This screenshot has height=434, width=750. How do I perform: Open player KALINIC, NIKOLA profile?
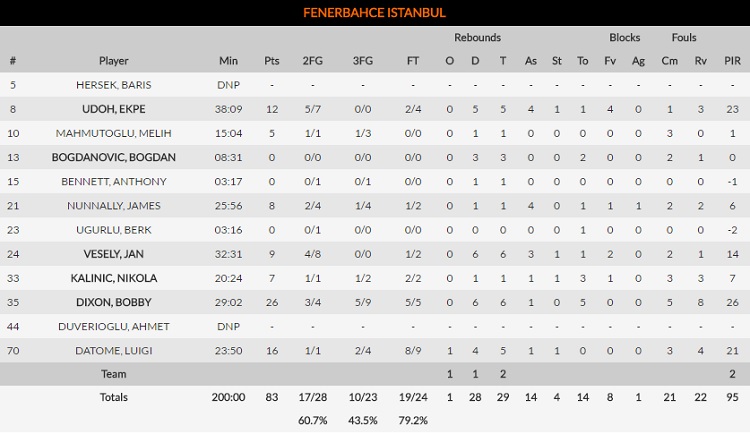tap(114, 278)
